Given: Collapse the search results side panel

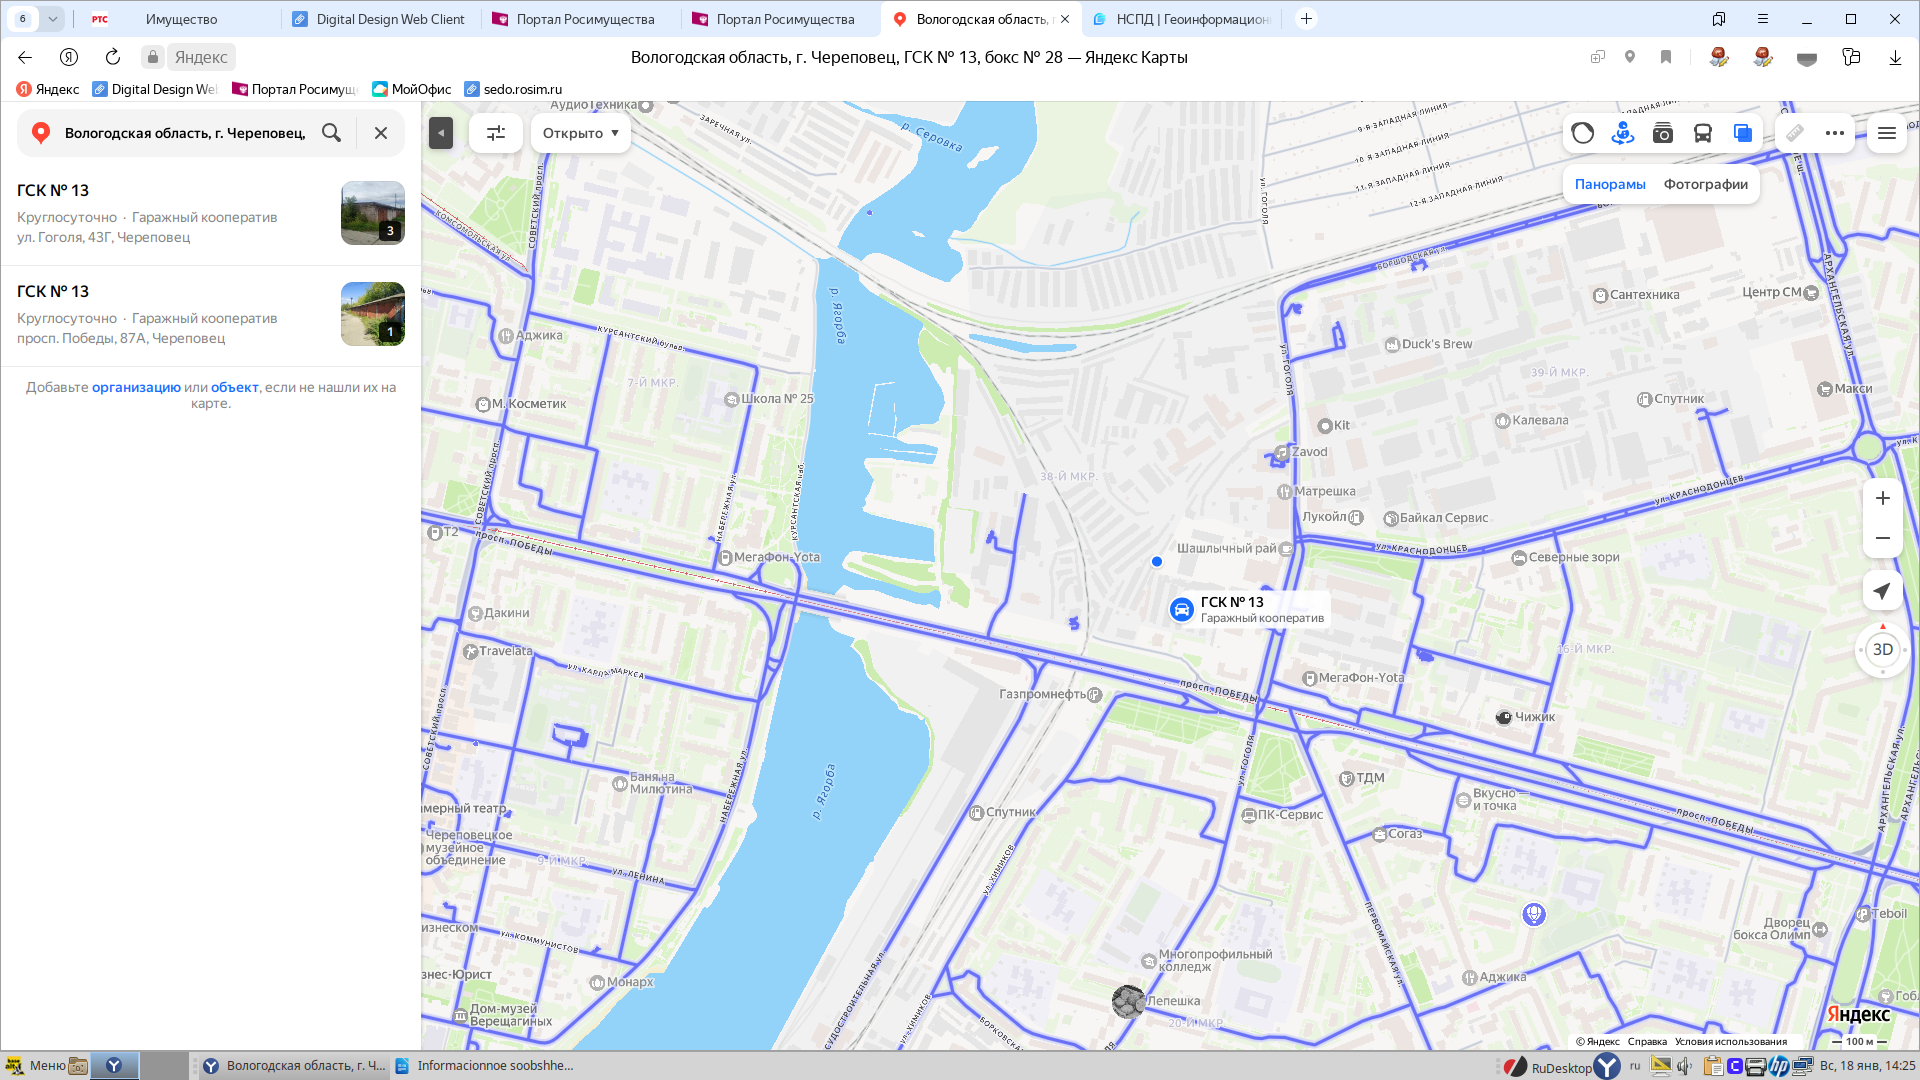Looking at the screenshot, I should coord(441,133).
